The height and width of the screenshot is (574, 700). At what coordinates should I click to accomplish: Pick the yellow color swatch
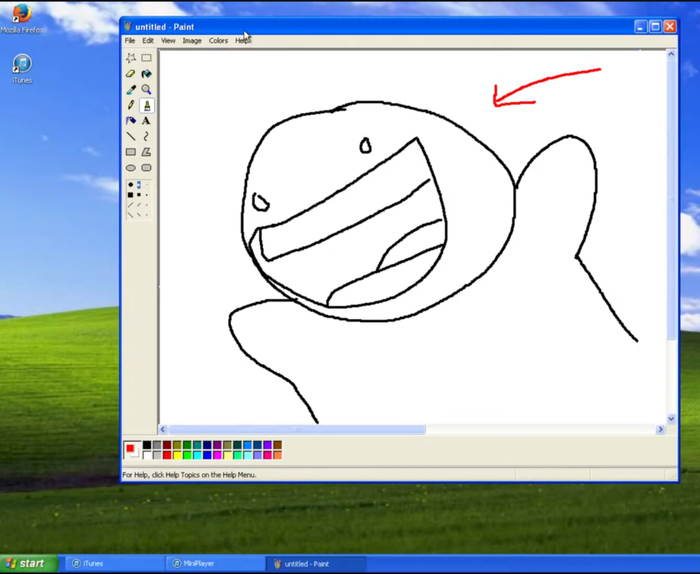(x=177, y=455)
